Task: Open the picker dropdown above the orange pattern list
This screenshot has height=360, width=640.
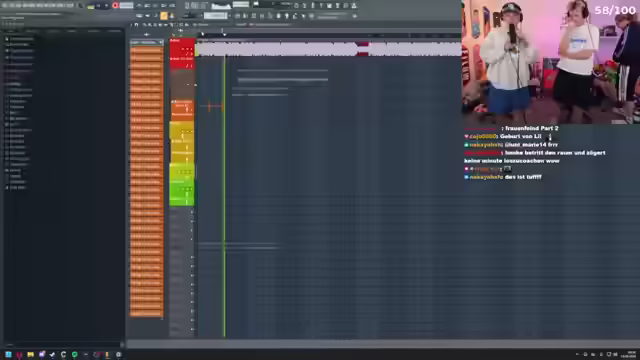Action: [x=147, y=42]
